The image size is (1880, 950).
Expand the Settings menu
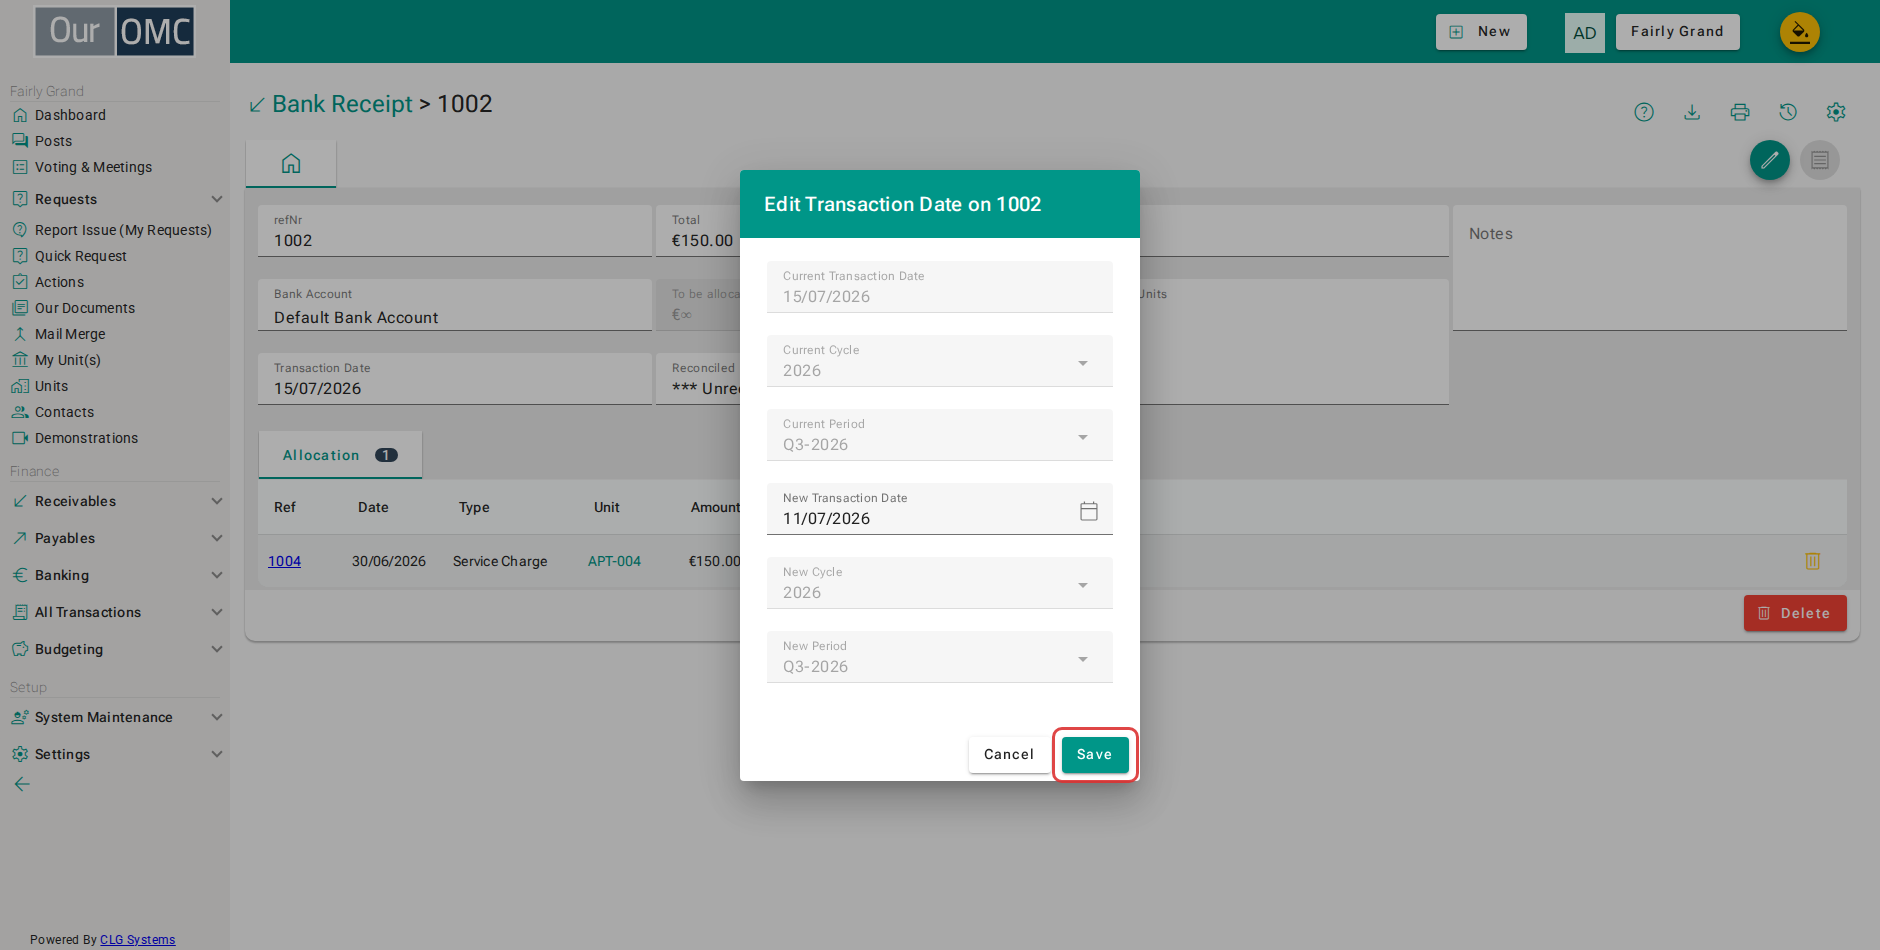[115, 754]
